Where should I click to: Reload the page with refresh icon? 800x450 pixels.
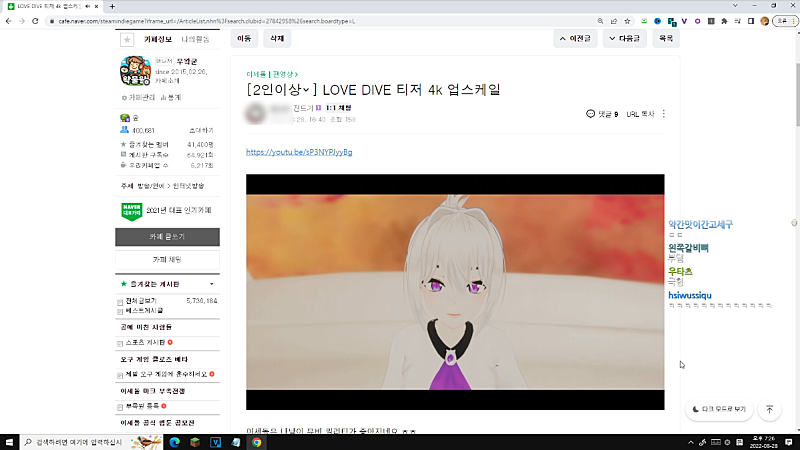(35, 21)
